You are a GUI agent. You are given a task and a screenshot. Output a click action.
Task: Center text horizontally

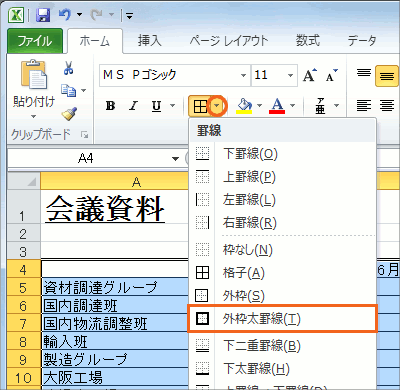[387, 106]
